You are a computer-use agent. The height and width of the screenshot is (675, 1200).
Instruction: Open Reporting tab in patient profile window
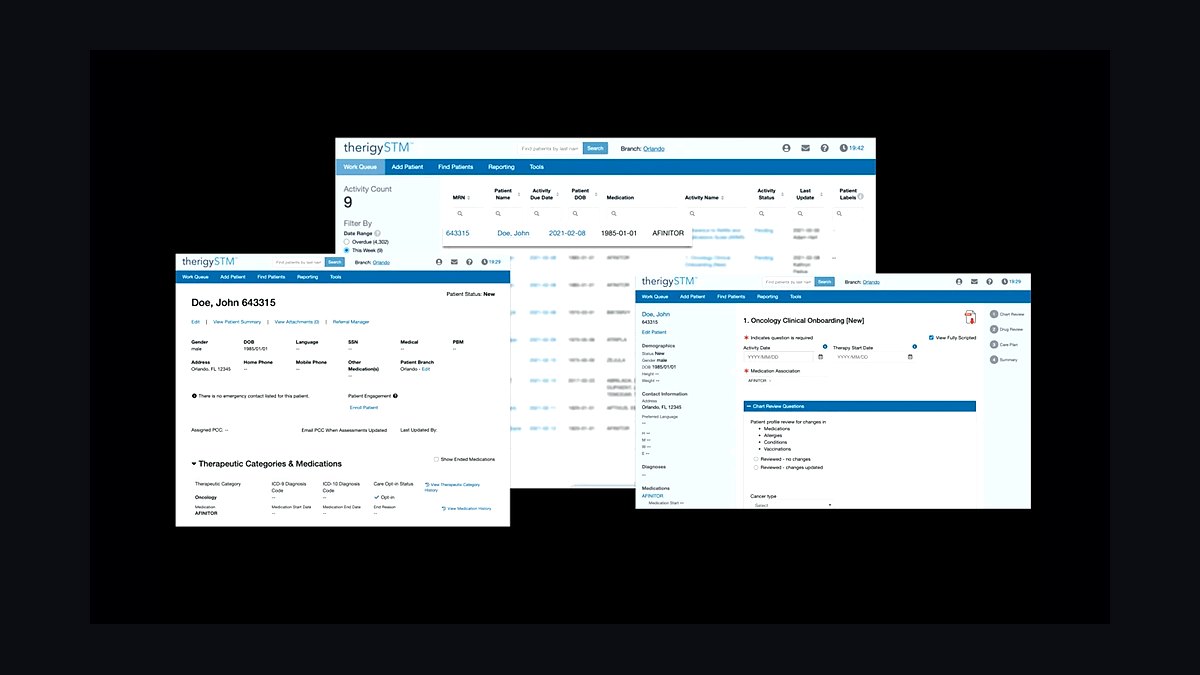pyautogui.click(x=308, y=277)
